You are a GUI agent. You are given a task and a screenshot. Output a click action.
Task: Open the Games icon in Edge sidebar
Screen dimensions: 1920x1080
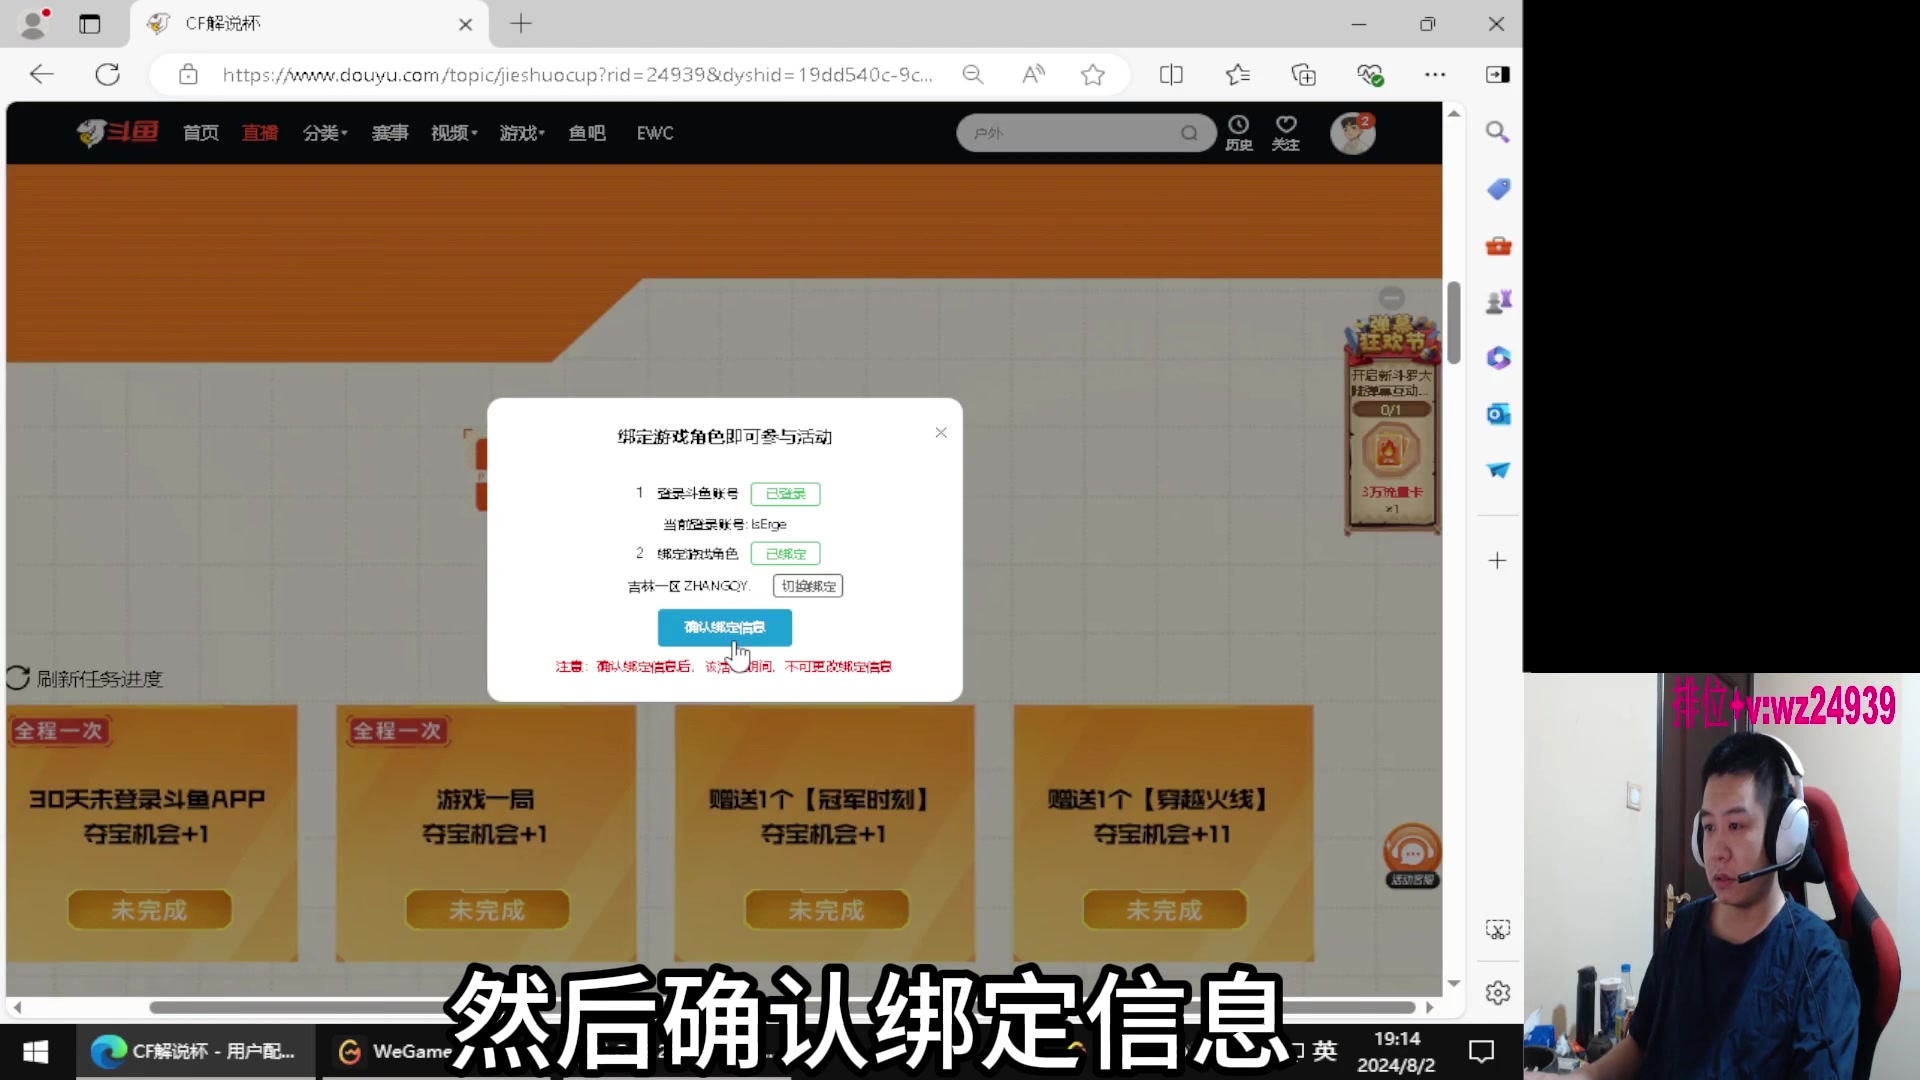(1497, 301)
